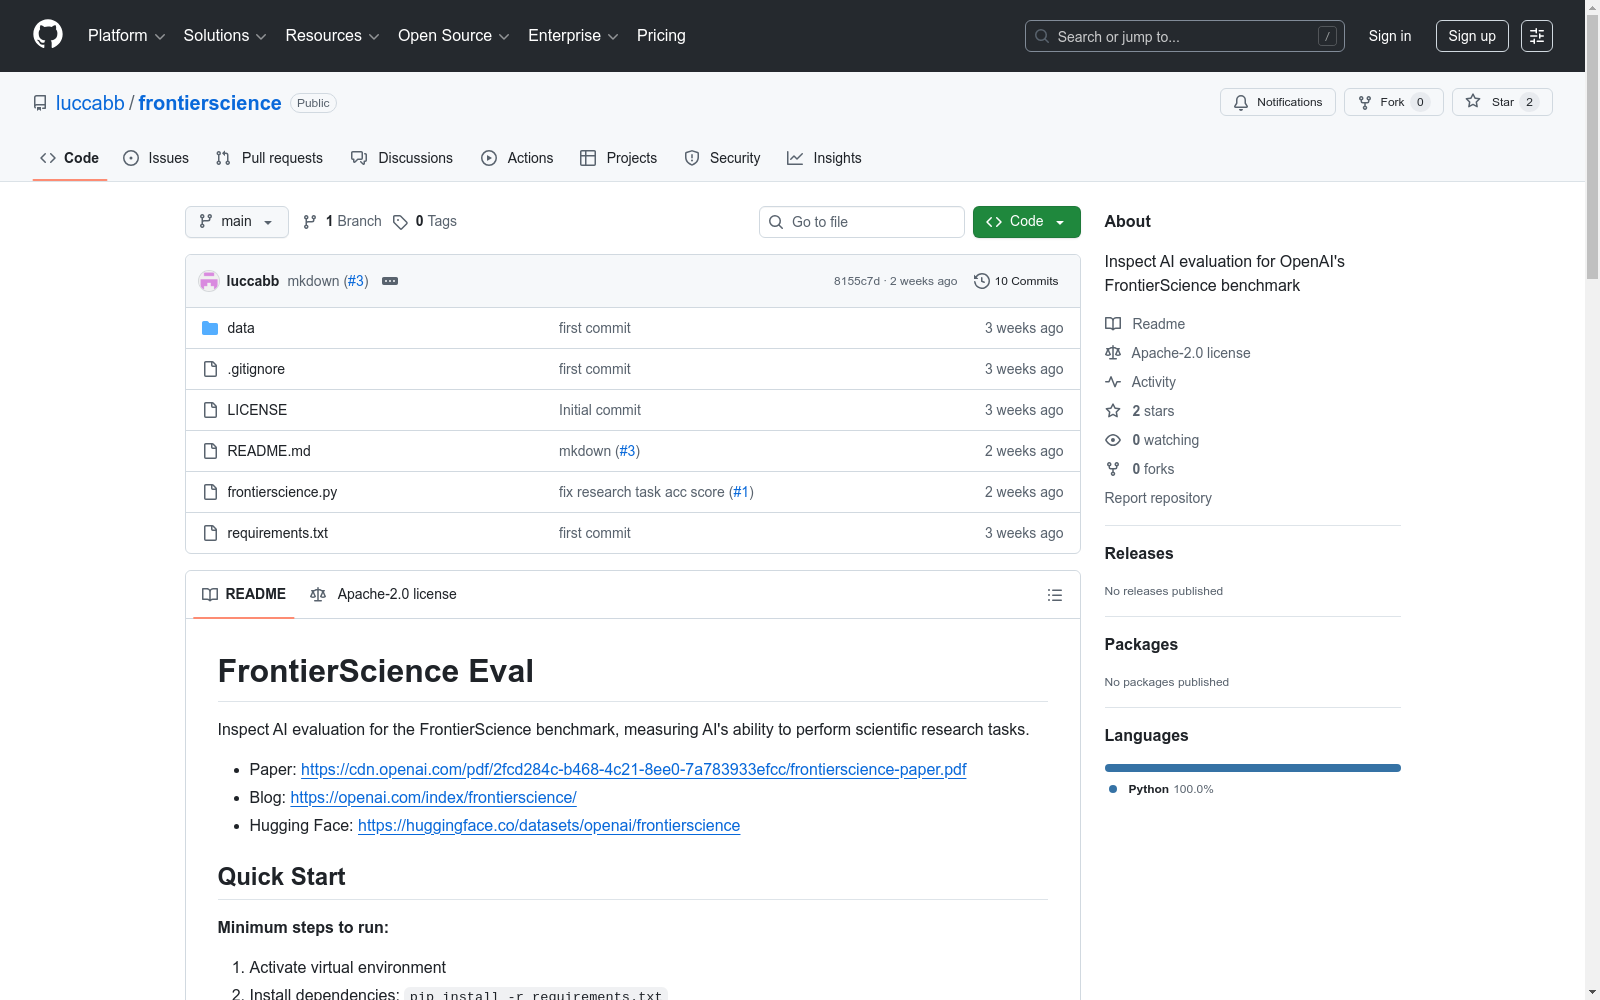Open the green Code dropdown button
1600x1000 pixels.
click(x=1026, y=222)
